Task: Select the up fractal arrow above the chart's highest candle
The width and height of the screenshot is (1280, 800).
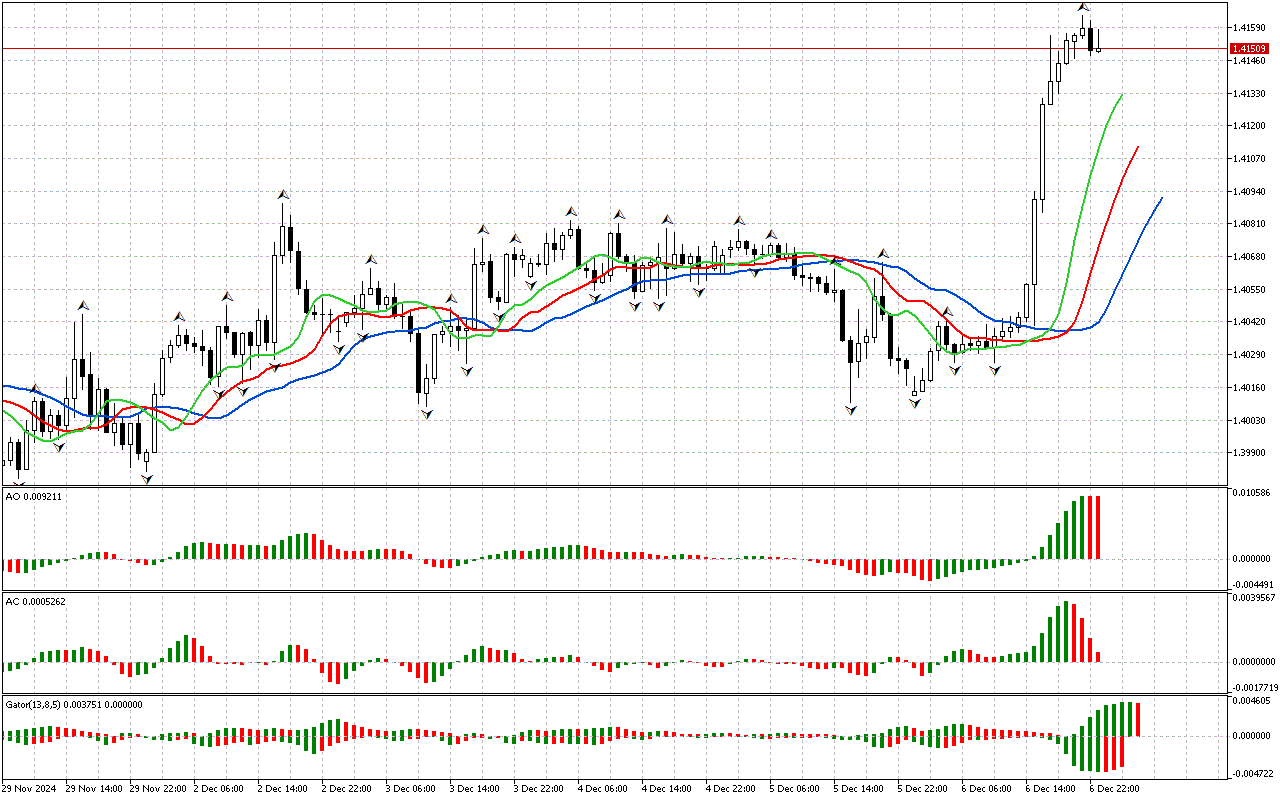Action: click(1083, 7)
